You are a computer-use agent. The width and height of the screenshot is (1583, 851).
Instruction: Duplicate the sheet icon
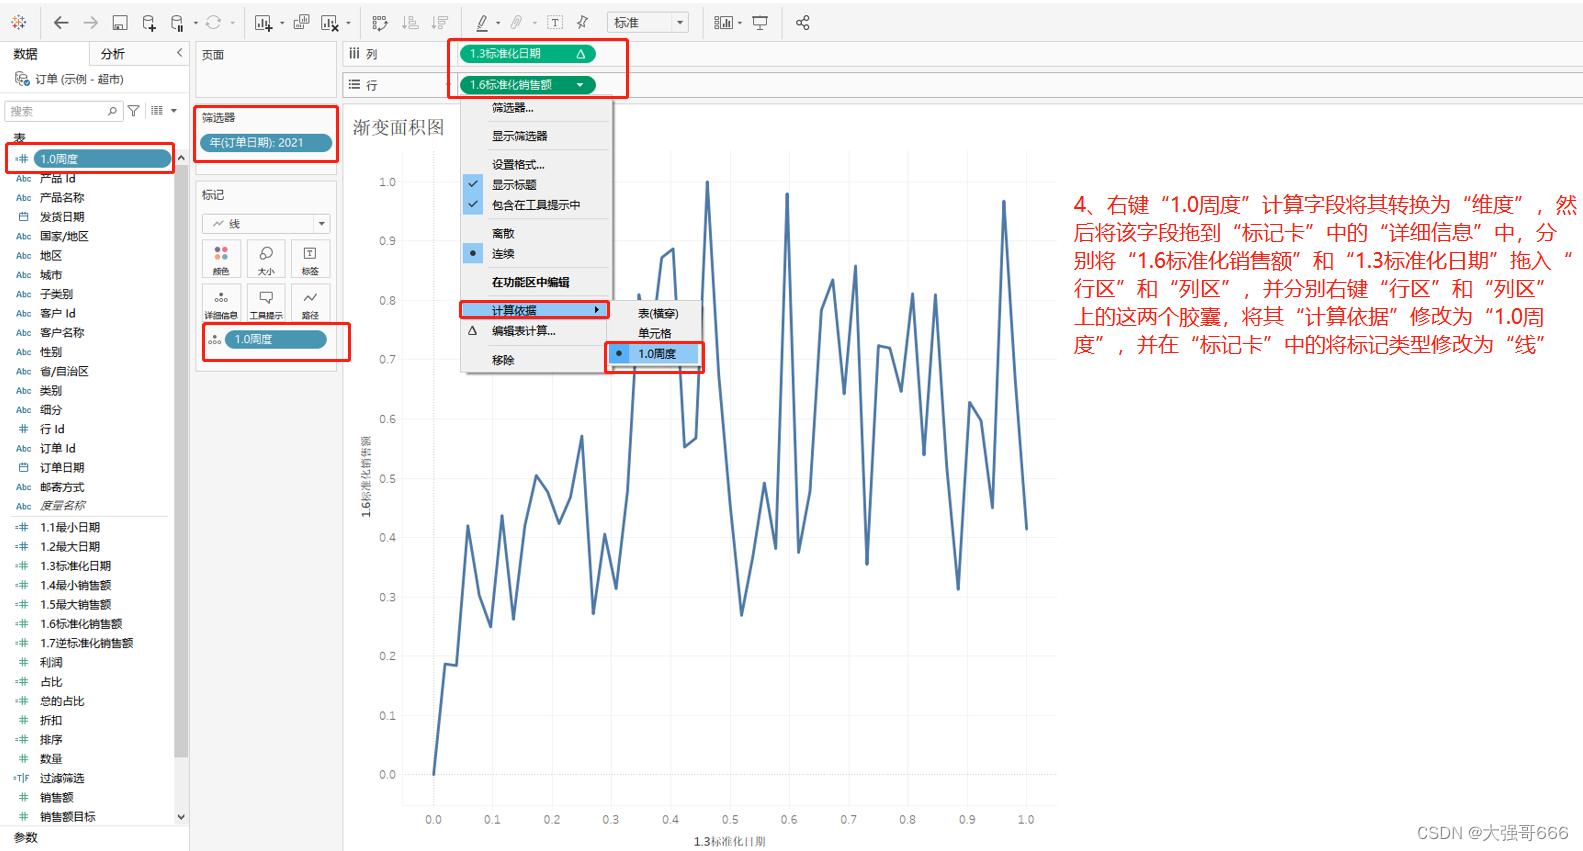coord(301,22)
